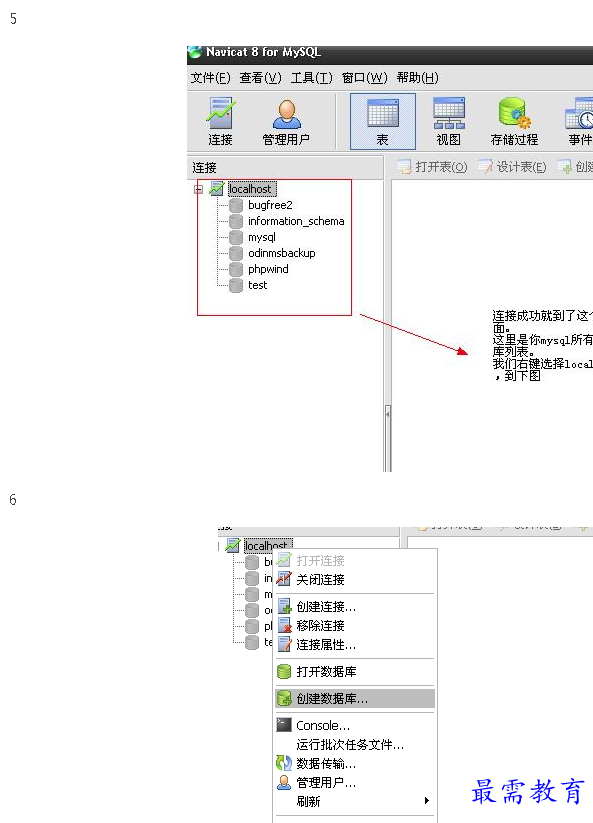
Task: Choose 打开数据库 in the context menu
Action: click(x=355, y=672)
